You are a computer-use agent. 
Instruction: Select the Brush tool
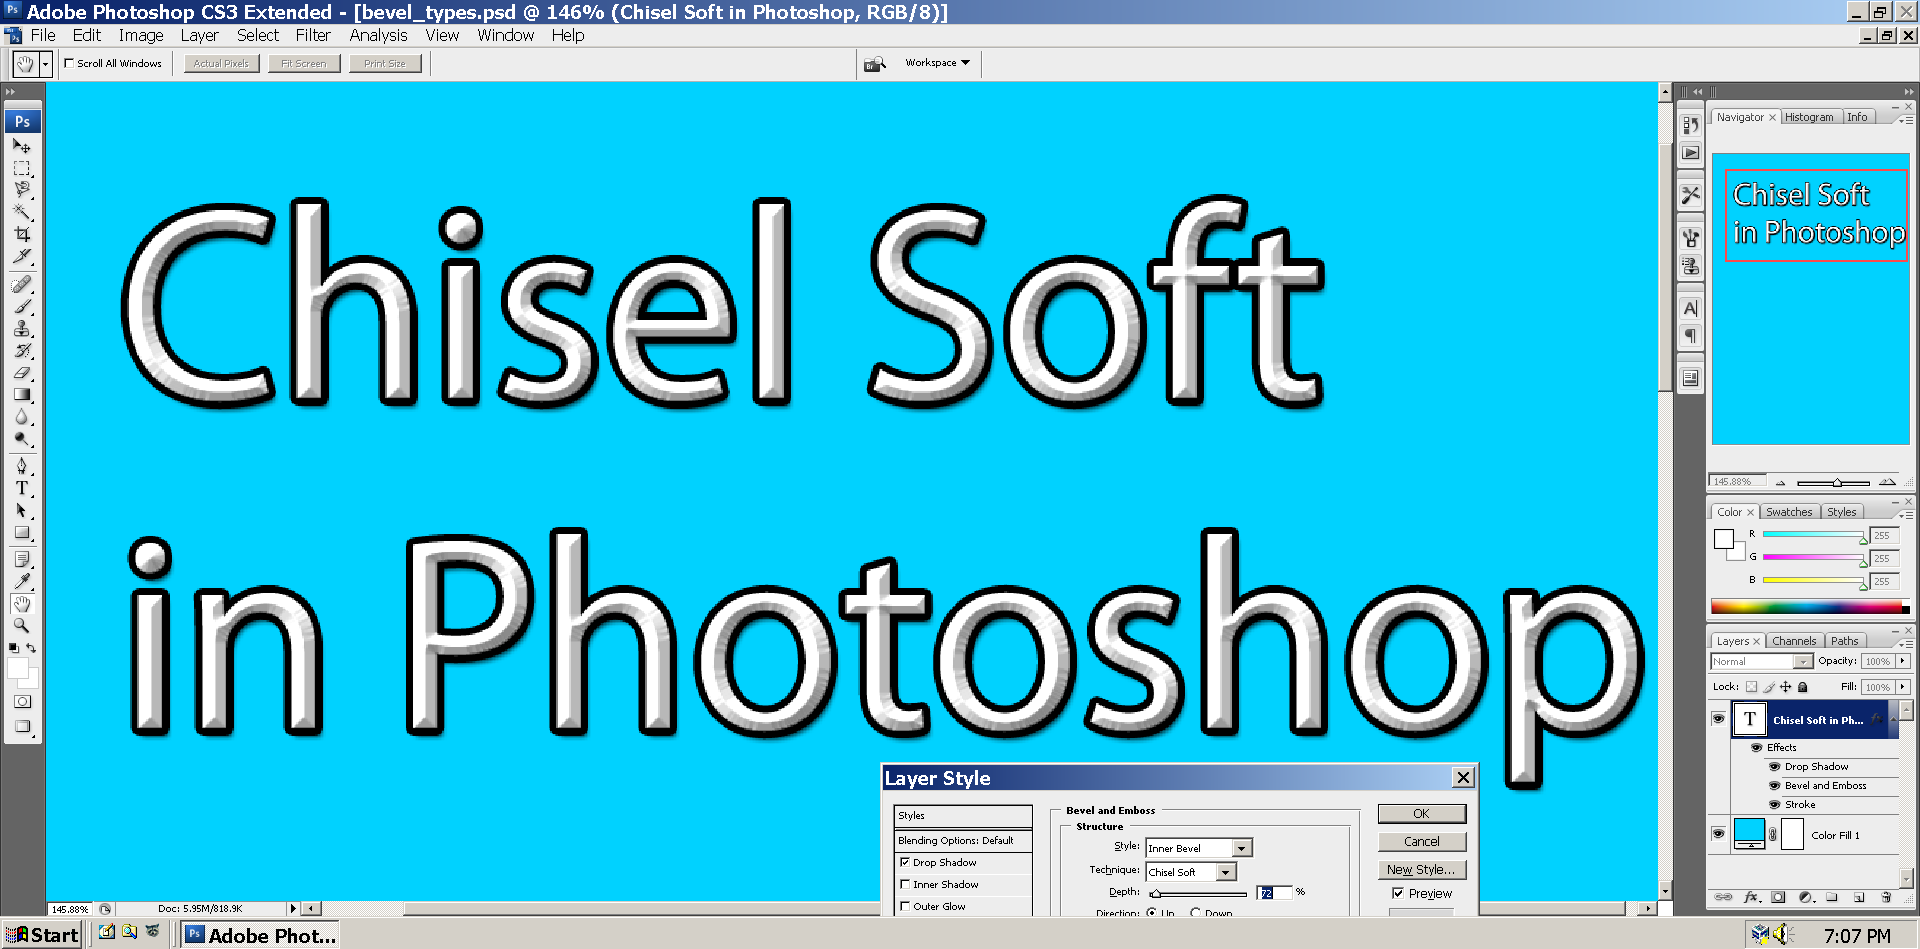[21, 306]
